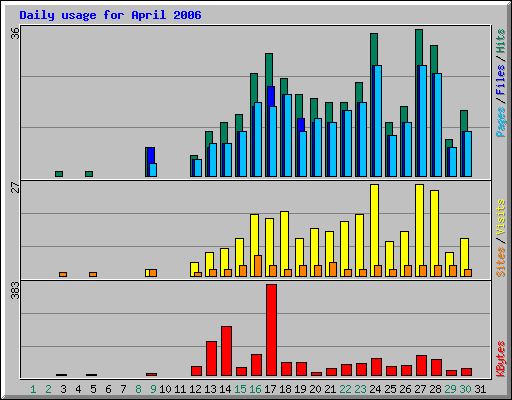This screenshot has height=400, width=512.
Task: Select day "17" on the x-axis
Action: (270, 389)
